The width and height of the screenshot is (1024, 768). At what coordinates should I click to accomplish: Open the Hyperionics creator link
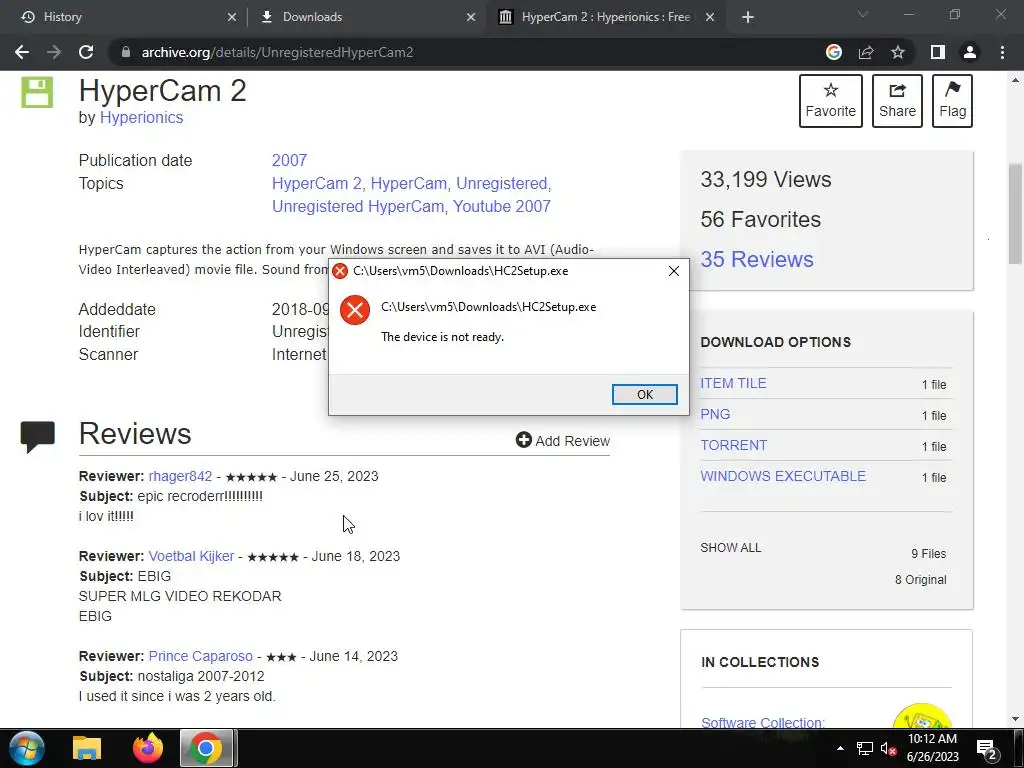141,118
